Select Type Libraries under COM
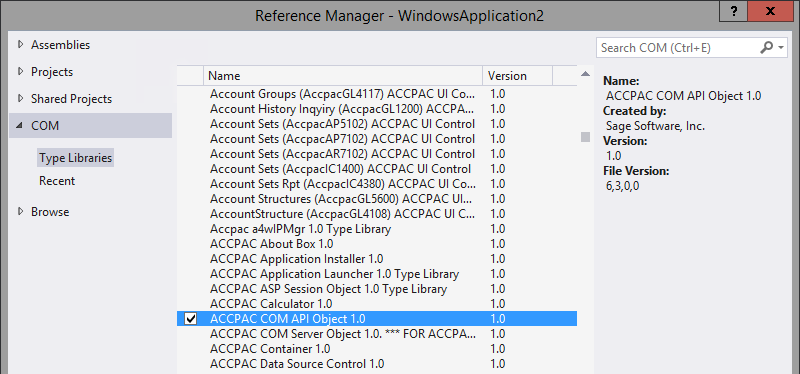This screenshot has height=374, width=800. [76, 158]
